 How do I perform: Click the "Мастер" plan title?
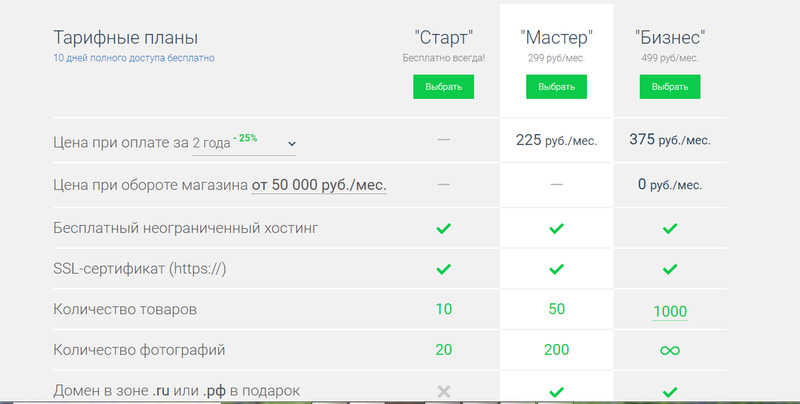pyautogui.click(x=556, y=38)
